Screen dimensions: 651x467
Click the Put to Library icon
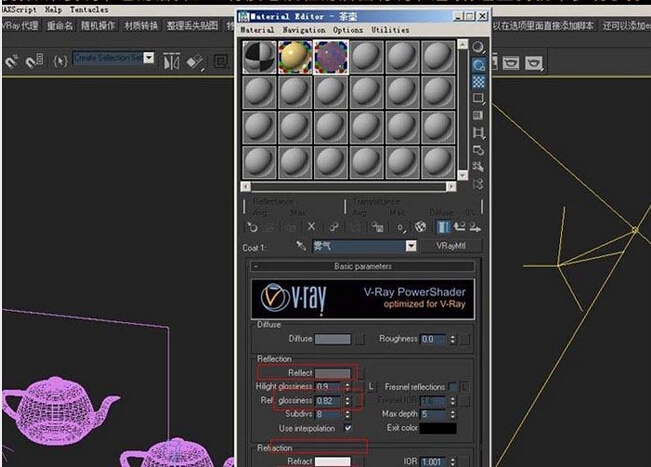377,227
